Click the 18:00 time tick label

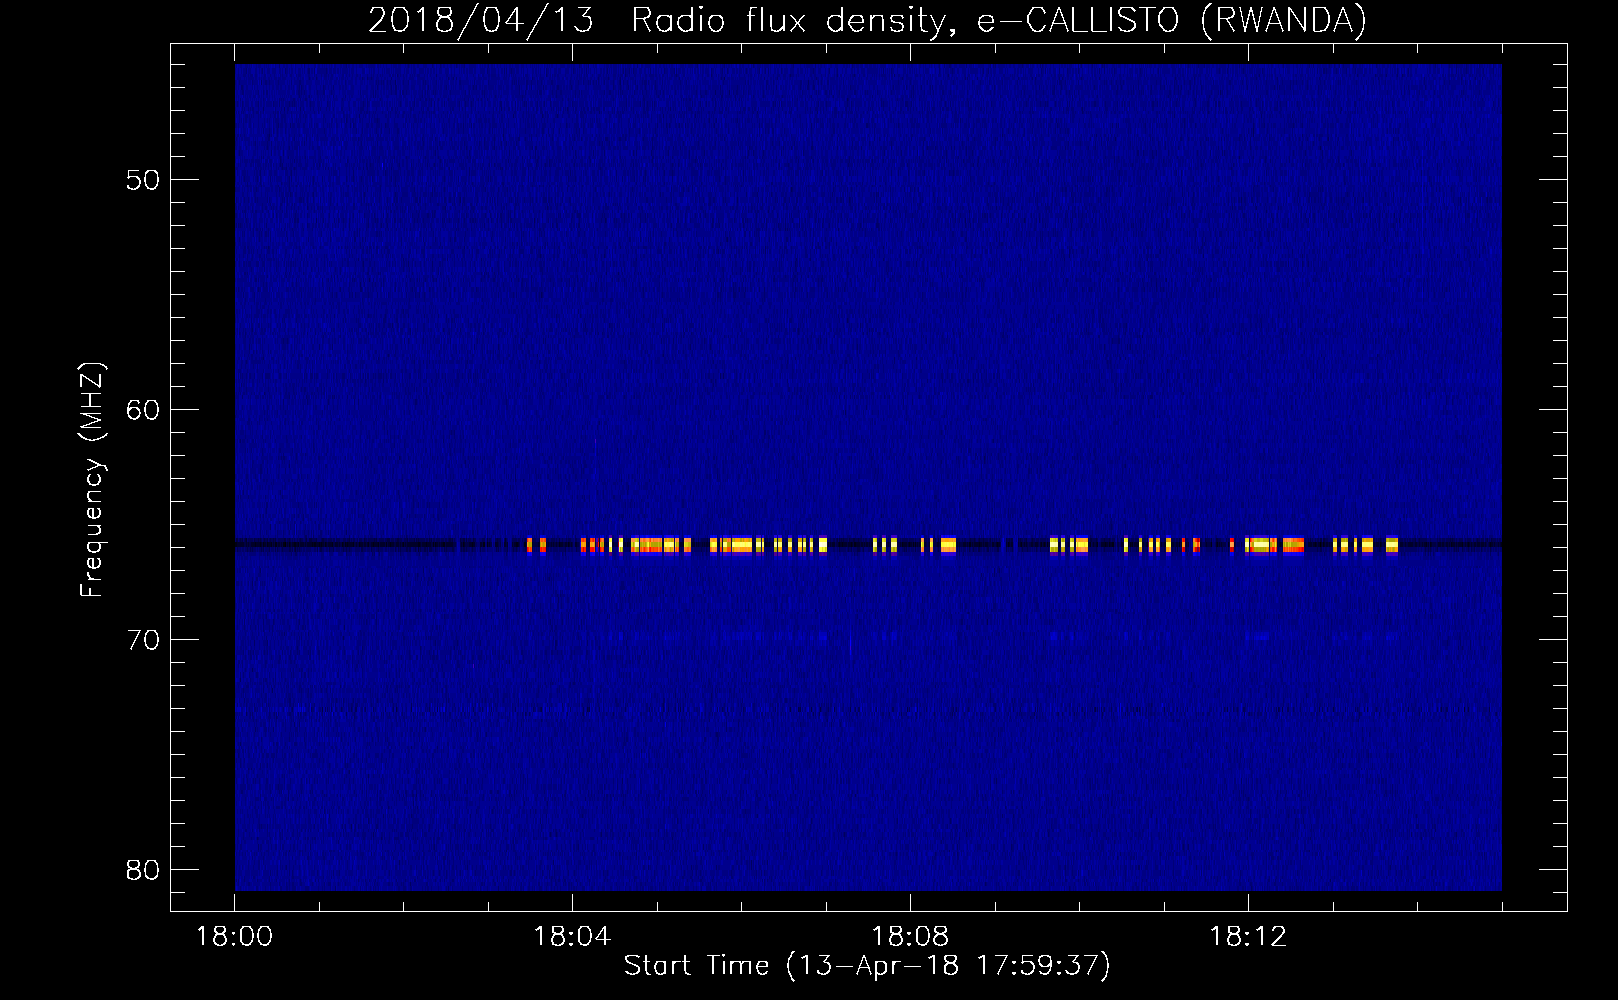(x=234, y=937)
